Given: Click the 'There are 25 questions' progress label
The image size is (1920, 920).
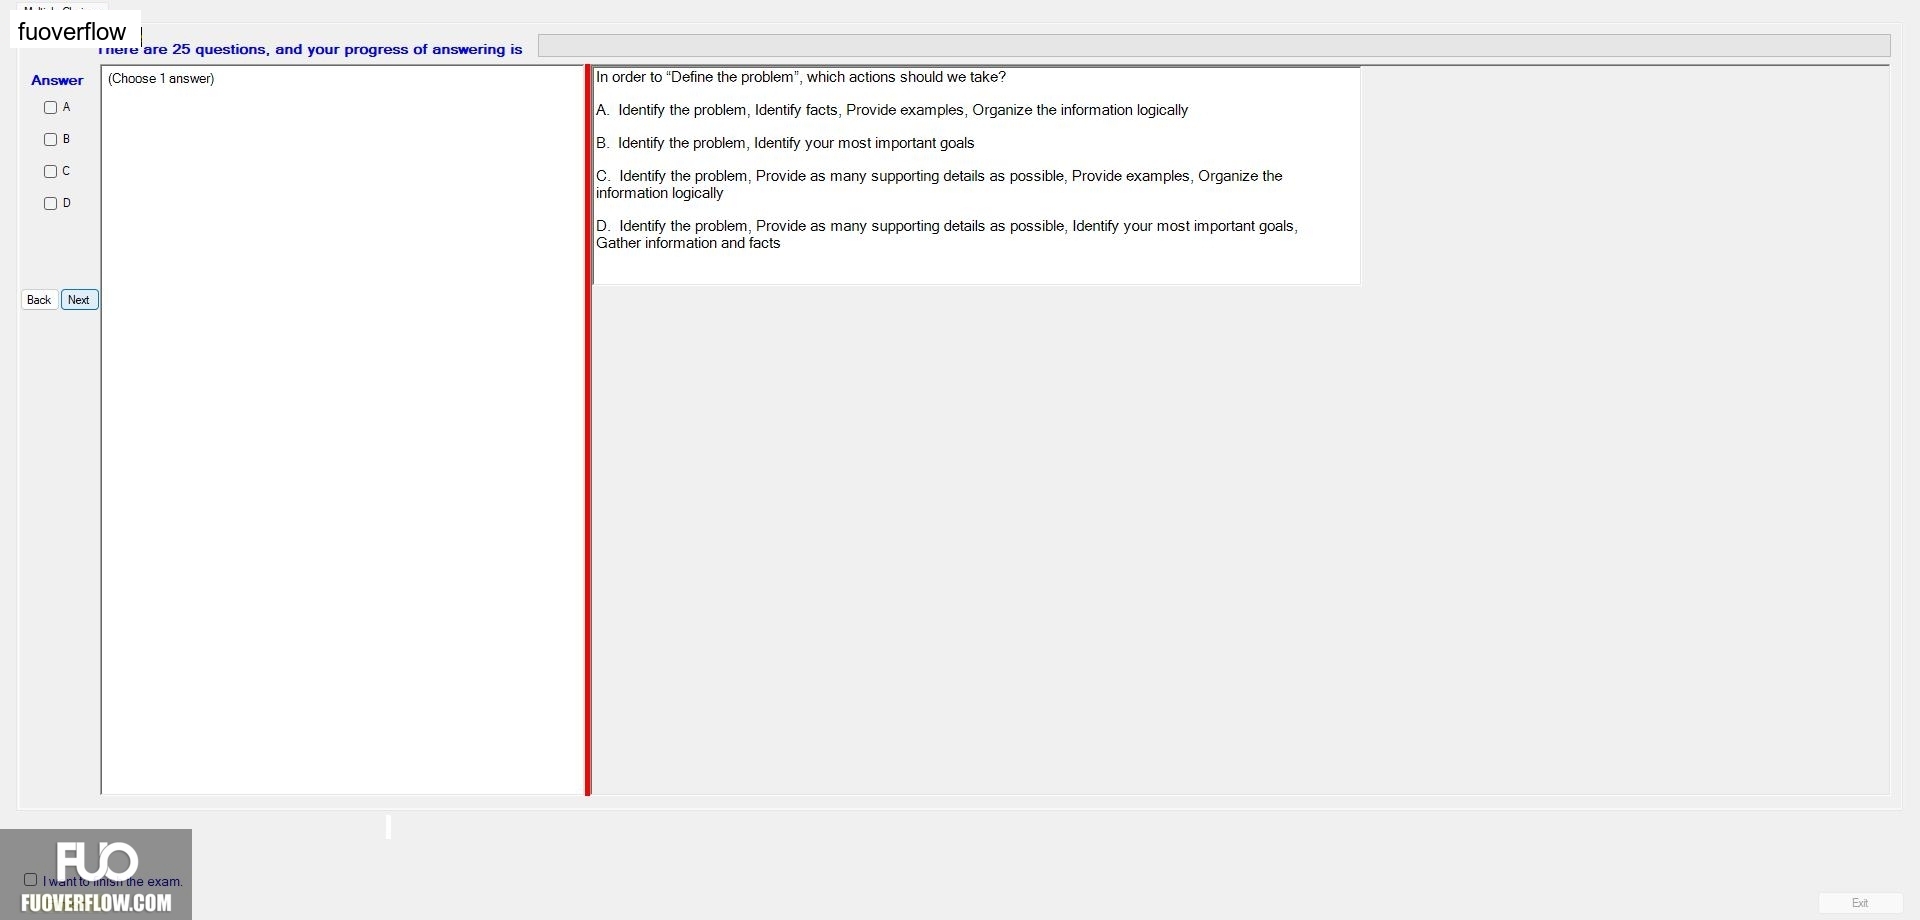Looking at the screenshot, I should (310, 49).
